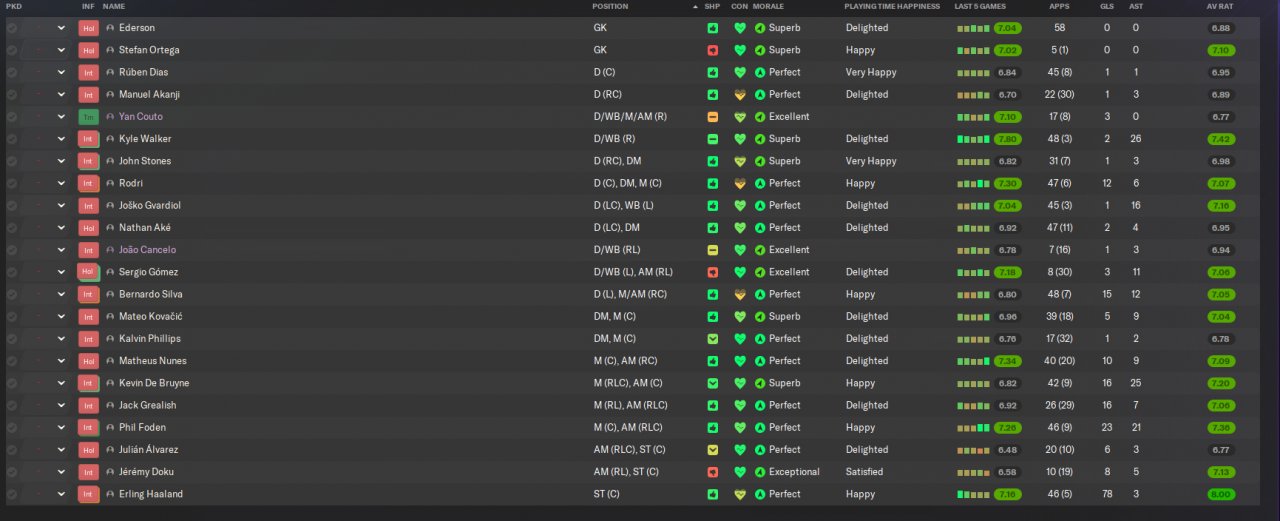Click the Perfect morale arrow icon for Joško Gvardiol

(x=760, y=205)
